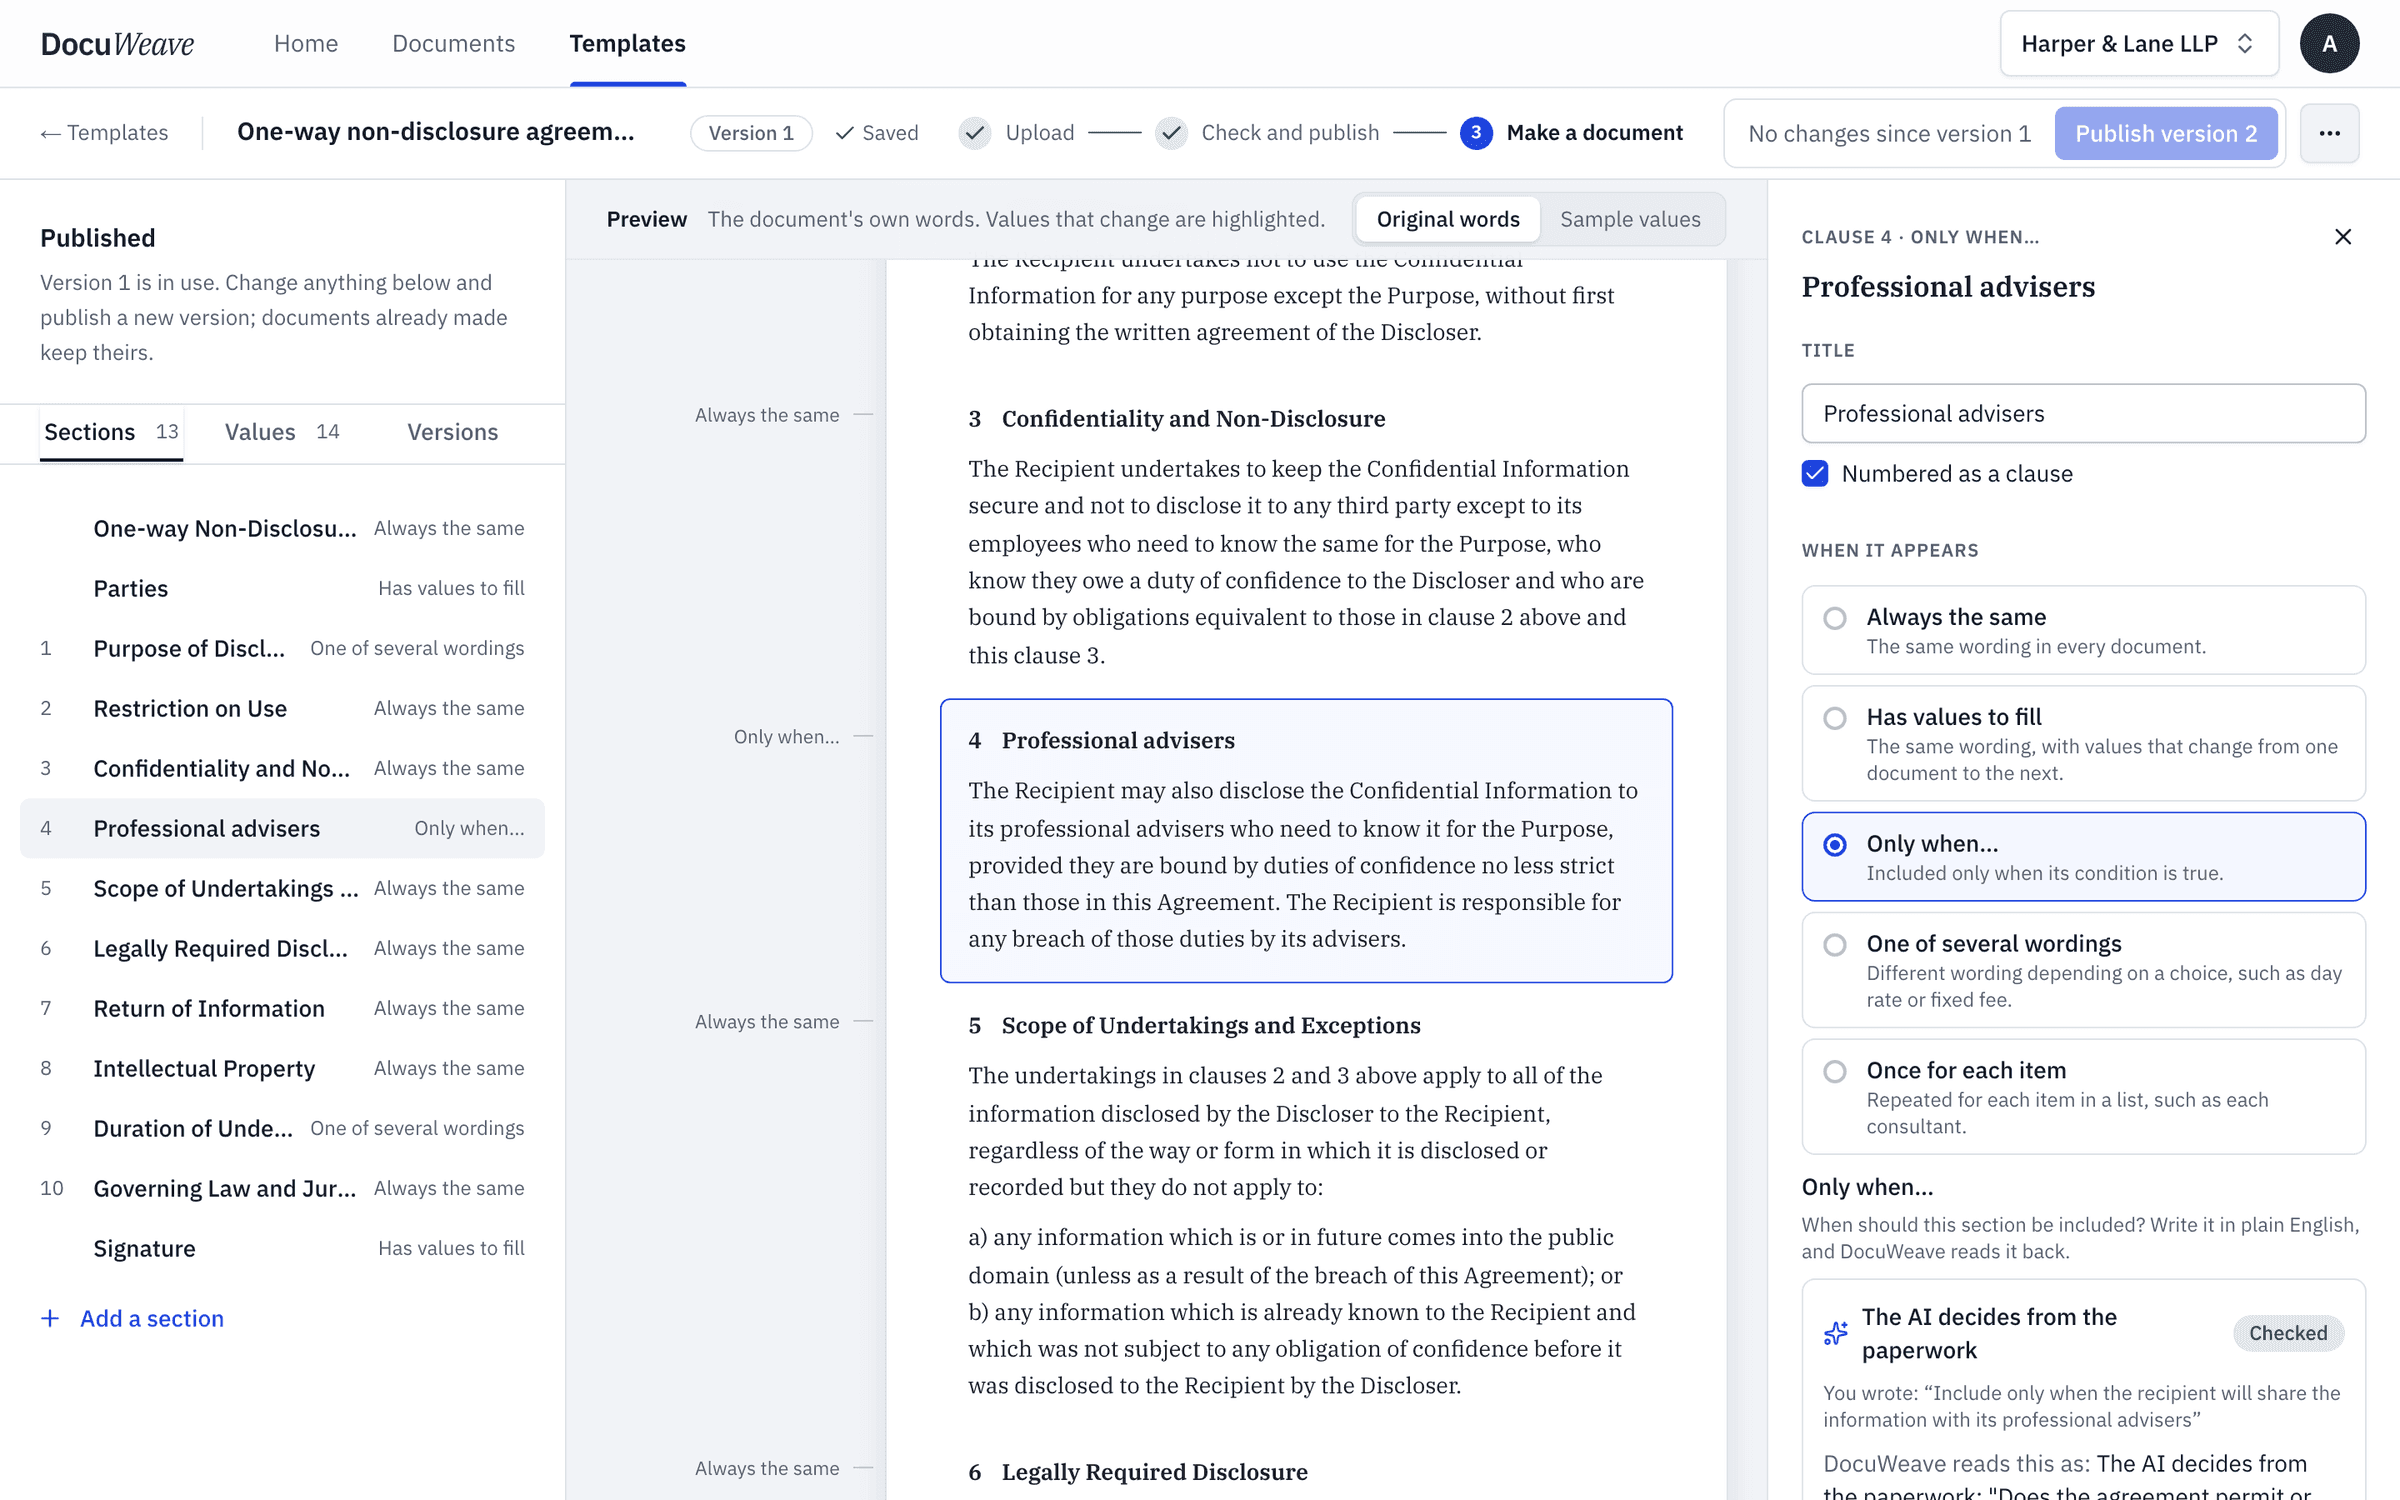Click the Upload step checkmark icon
Screen dimensions: 2400x1500
[974, 133]
